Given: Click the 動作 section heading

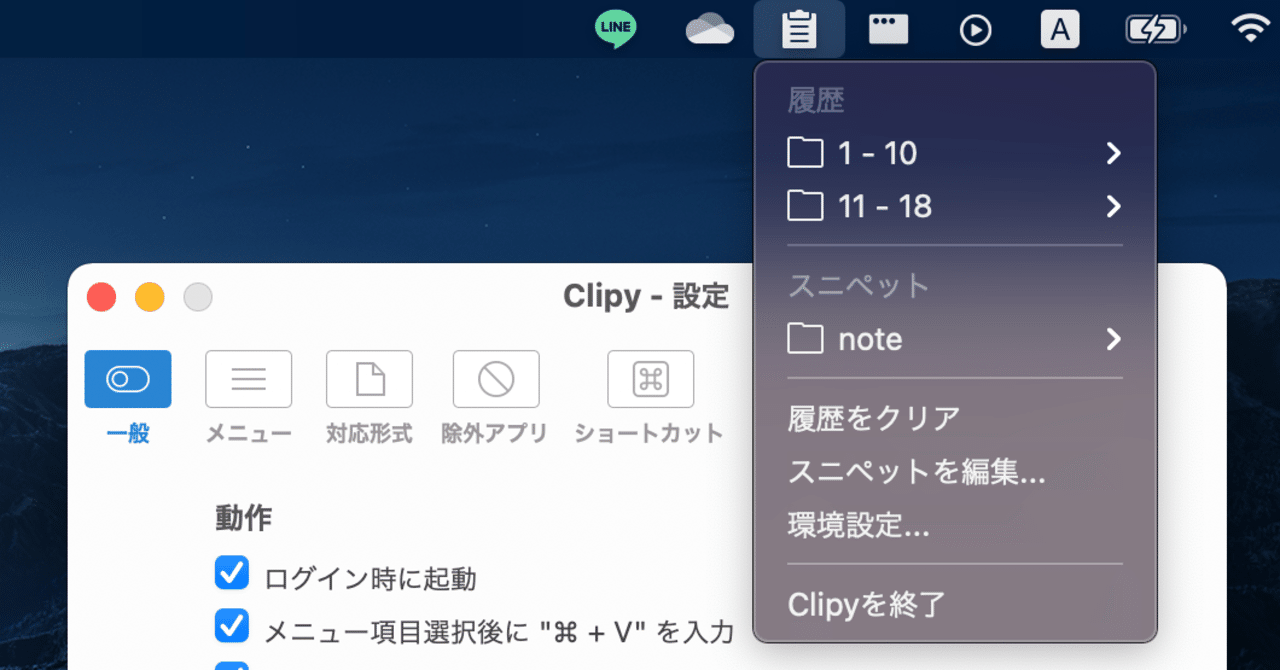Looking at the screenshot, I should pos(243,518).
